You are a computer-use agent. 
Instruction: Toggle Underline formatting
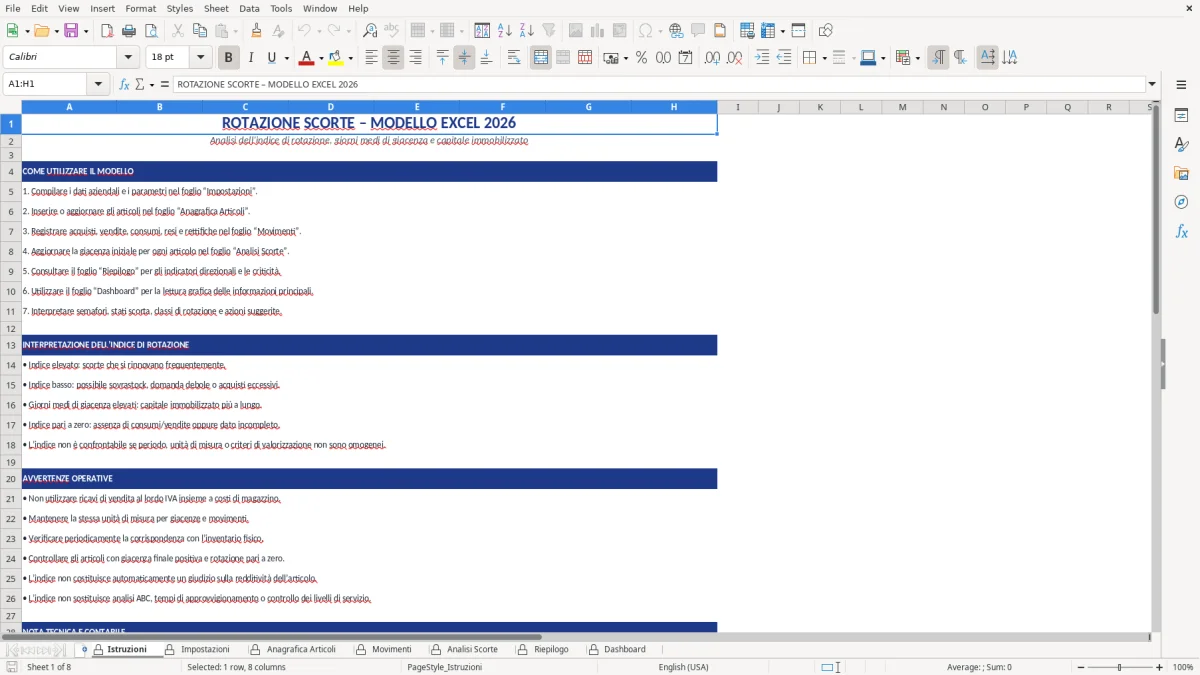(271, 58)
